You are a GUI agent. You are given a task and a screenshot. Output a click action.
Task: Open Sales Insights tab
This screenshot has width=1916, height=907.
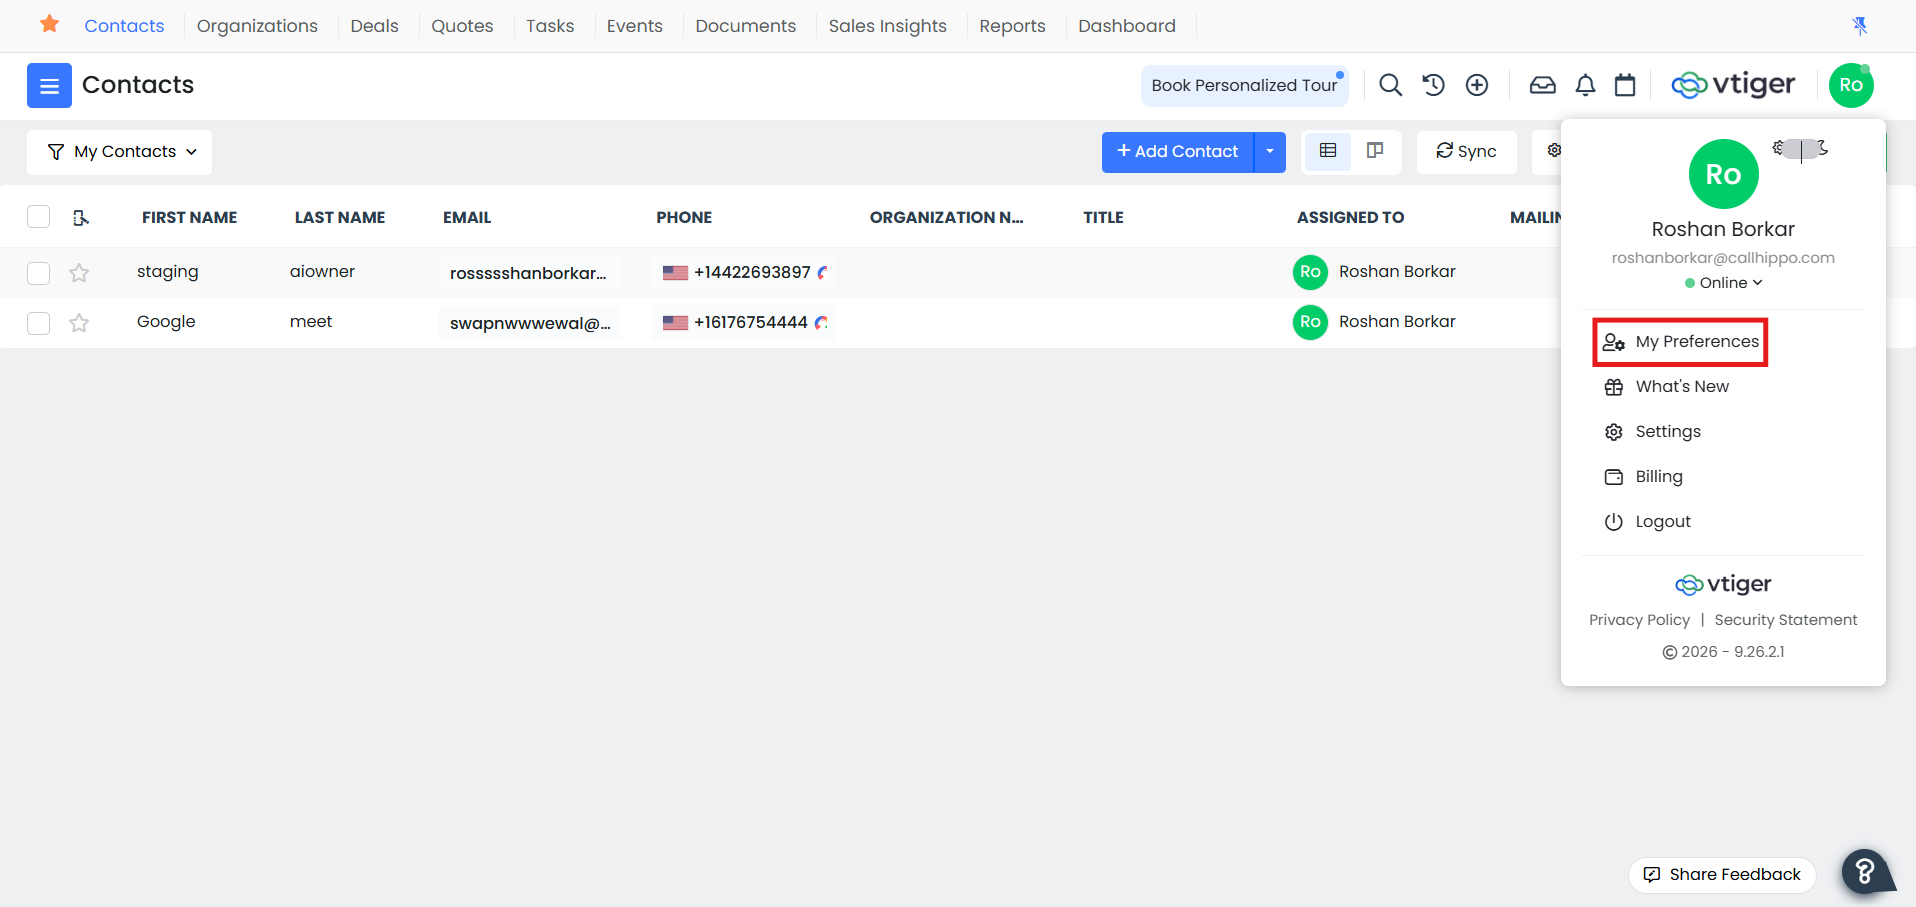(887, 26)
